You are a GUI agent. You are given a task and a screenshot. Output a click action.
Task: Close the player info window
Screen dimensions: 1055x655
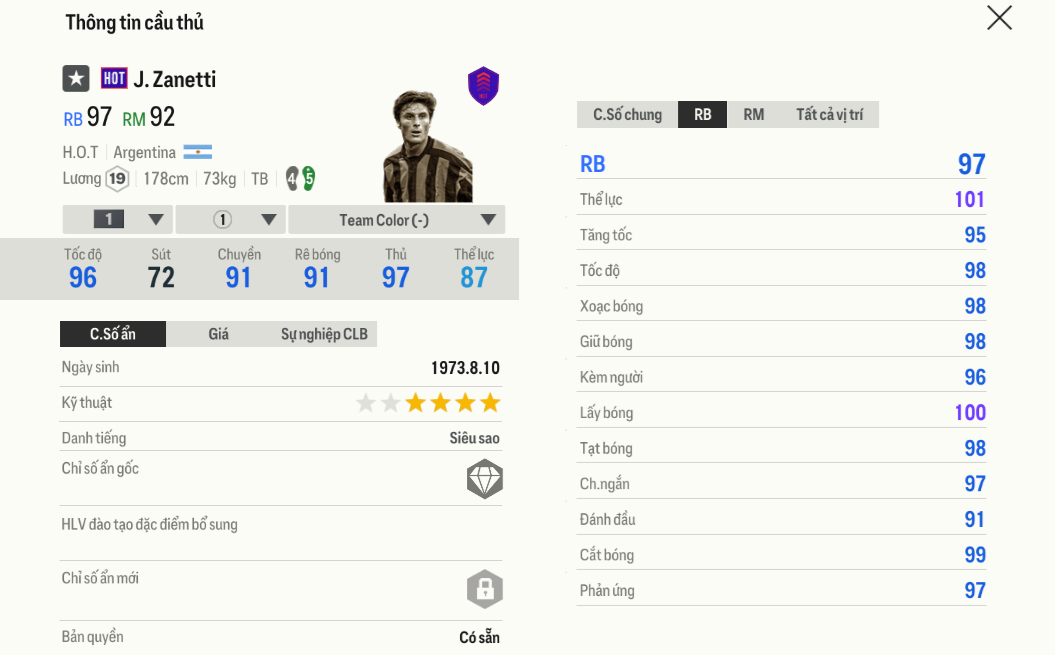coord(999,18)
